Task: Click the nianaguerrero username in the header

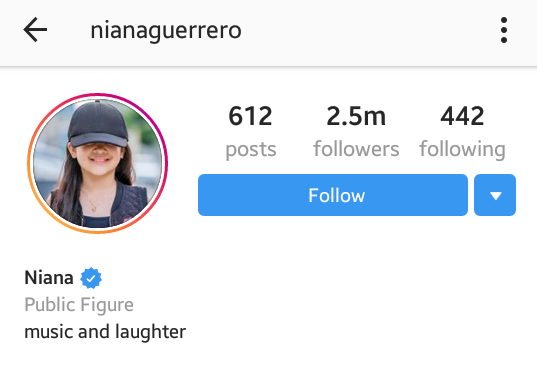Action: click(x=166, y=31)
